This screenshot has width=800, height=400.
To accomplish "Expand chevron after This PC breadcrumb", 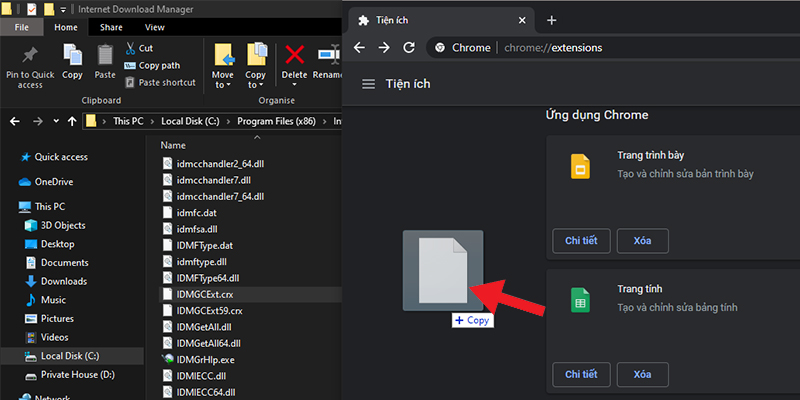I will click(x=152, y=121).
